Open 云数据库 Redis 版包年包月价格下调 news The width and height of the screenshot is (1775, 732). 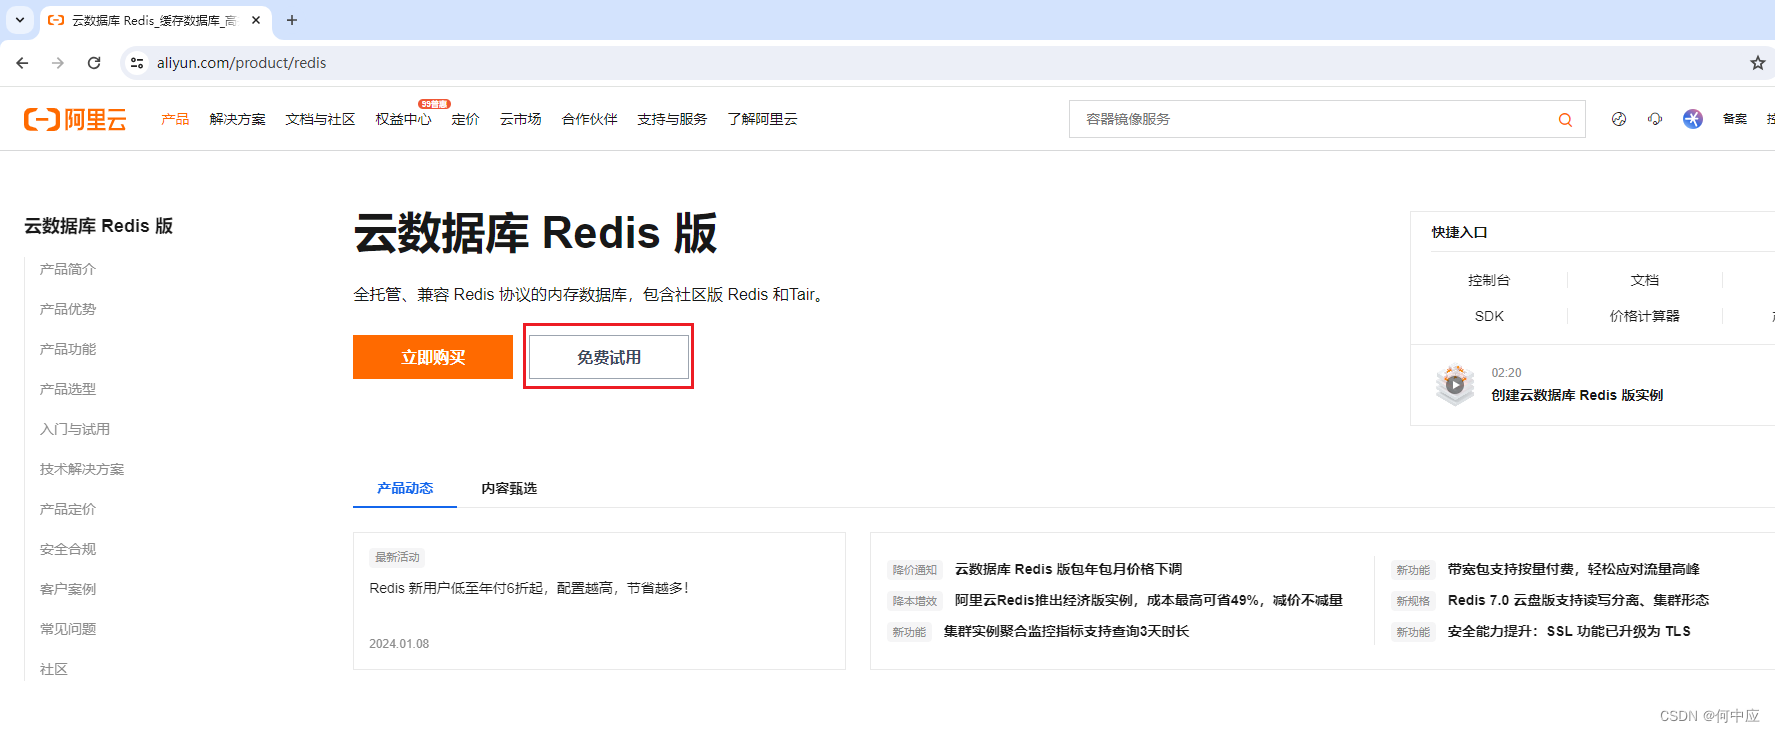1068,569
